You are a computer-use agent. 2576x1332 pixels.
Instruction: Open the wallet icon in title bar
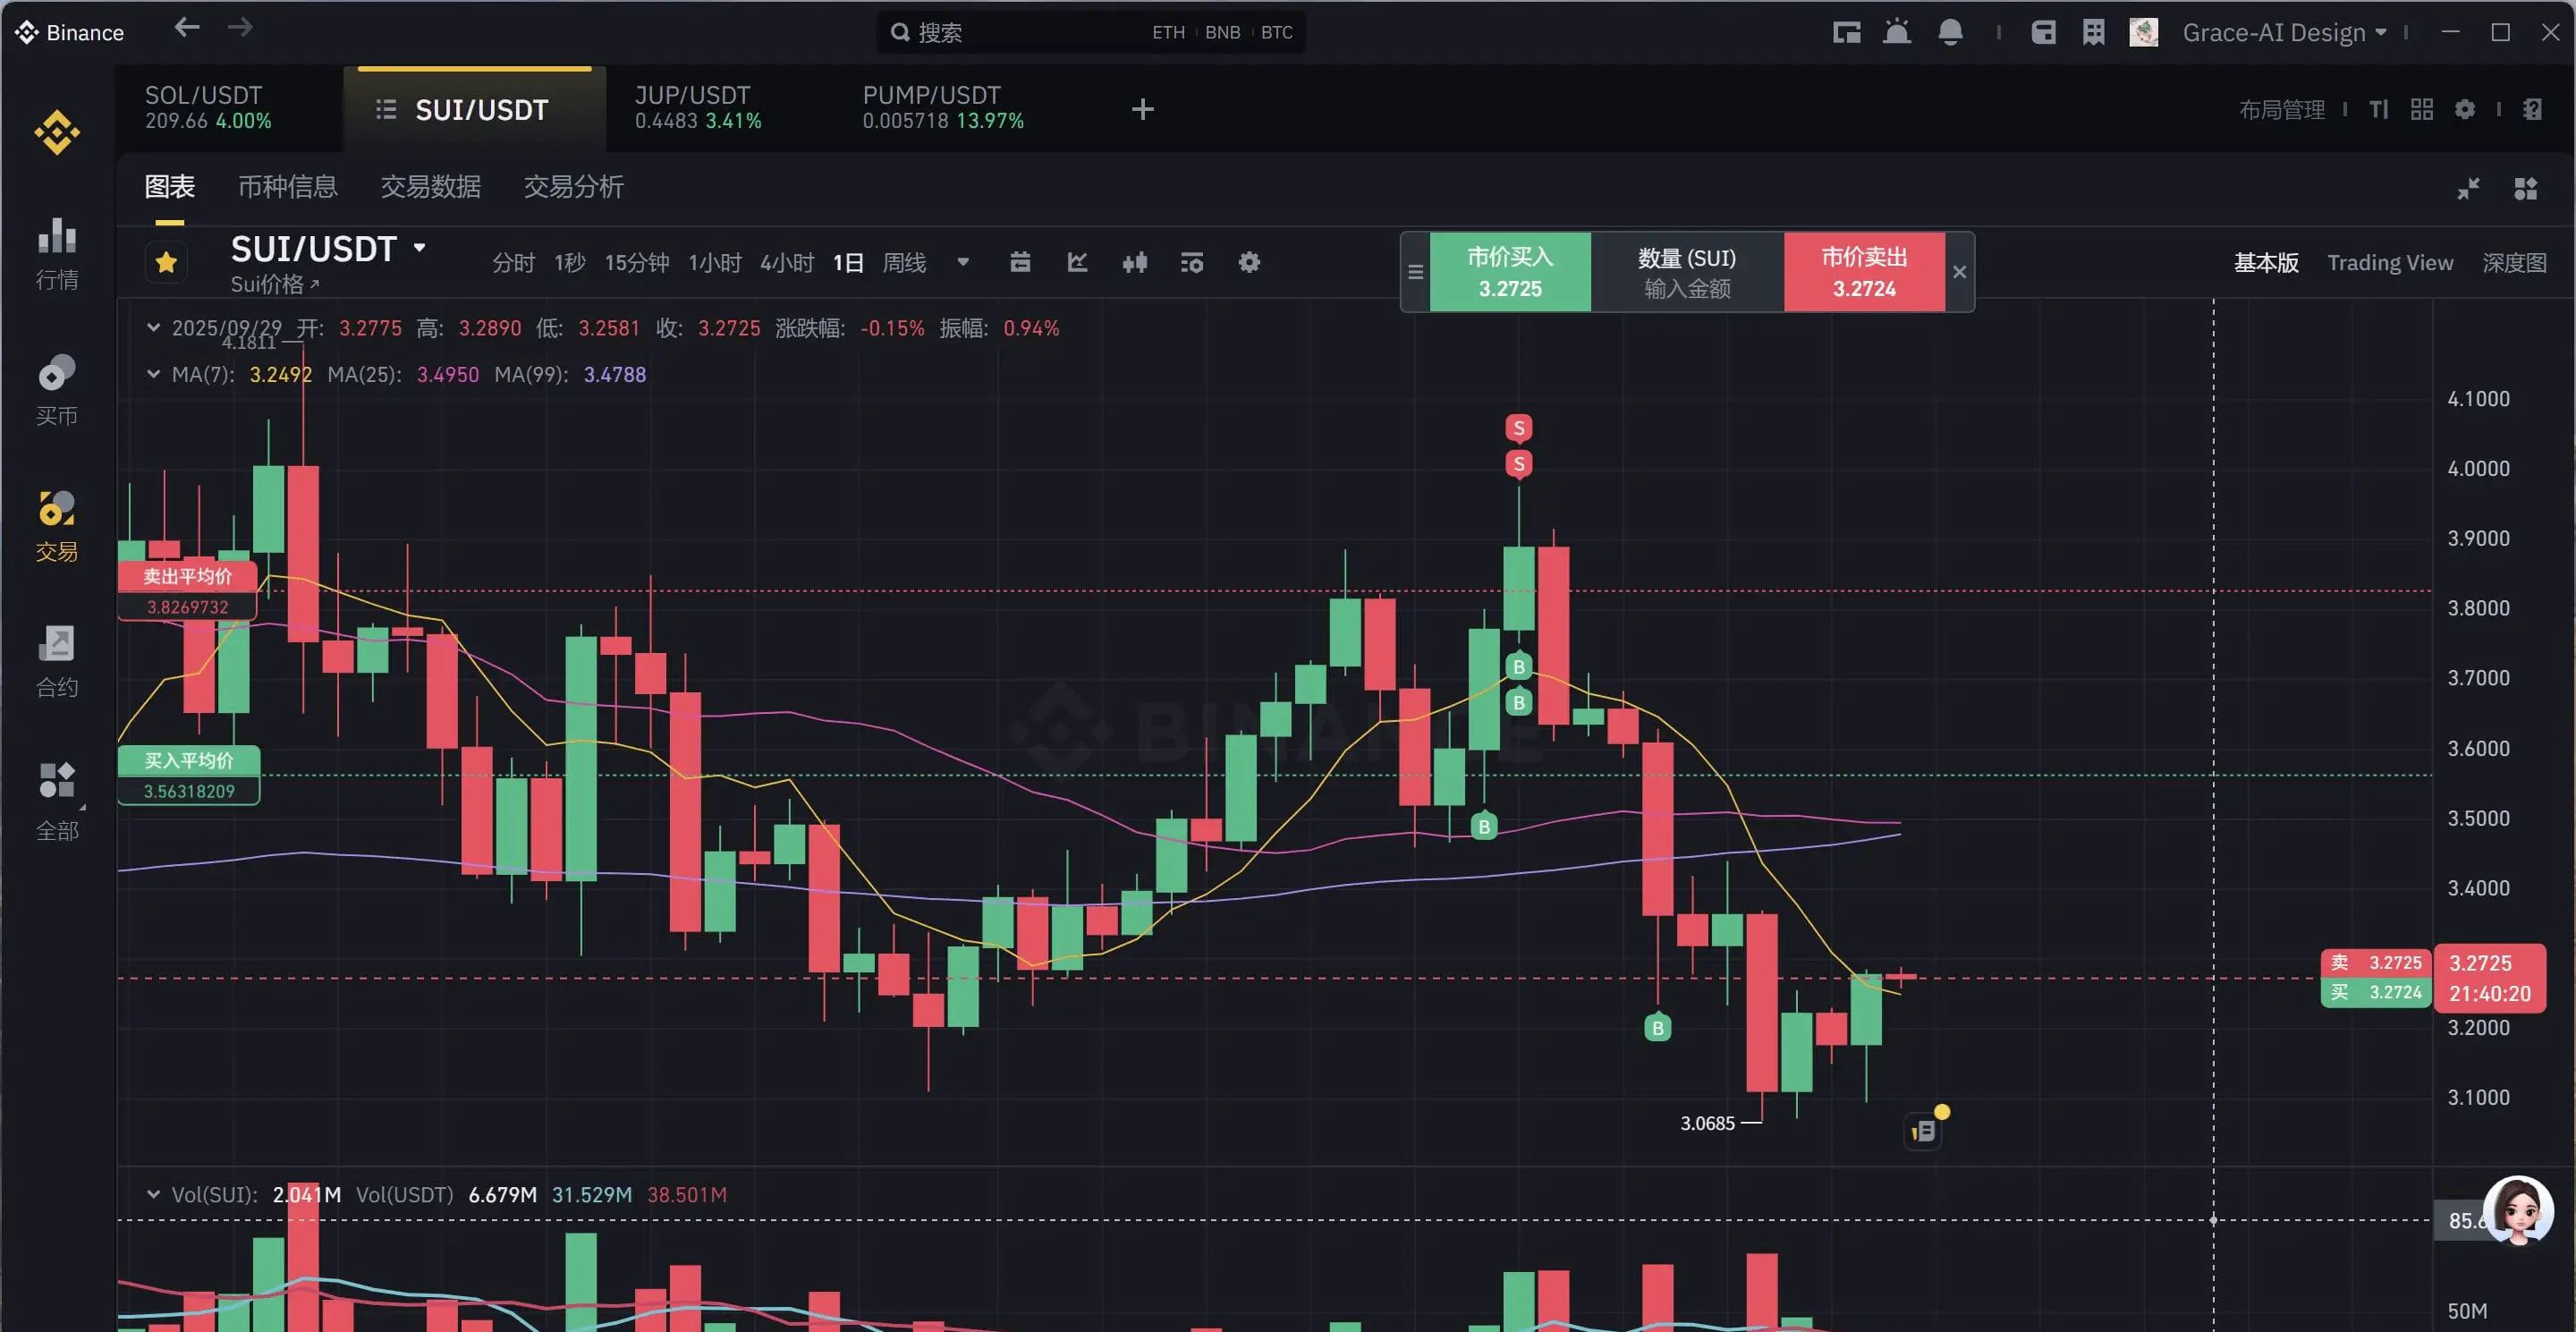[2043, 32]
